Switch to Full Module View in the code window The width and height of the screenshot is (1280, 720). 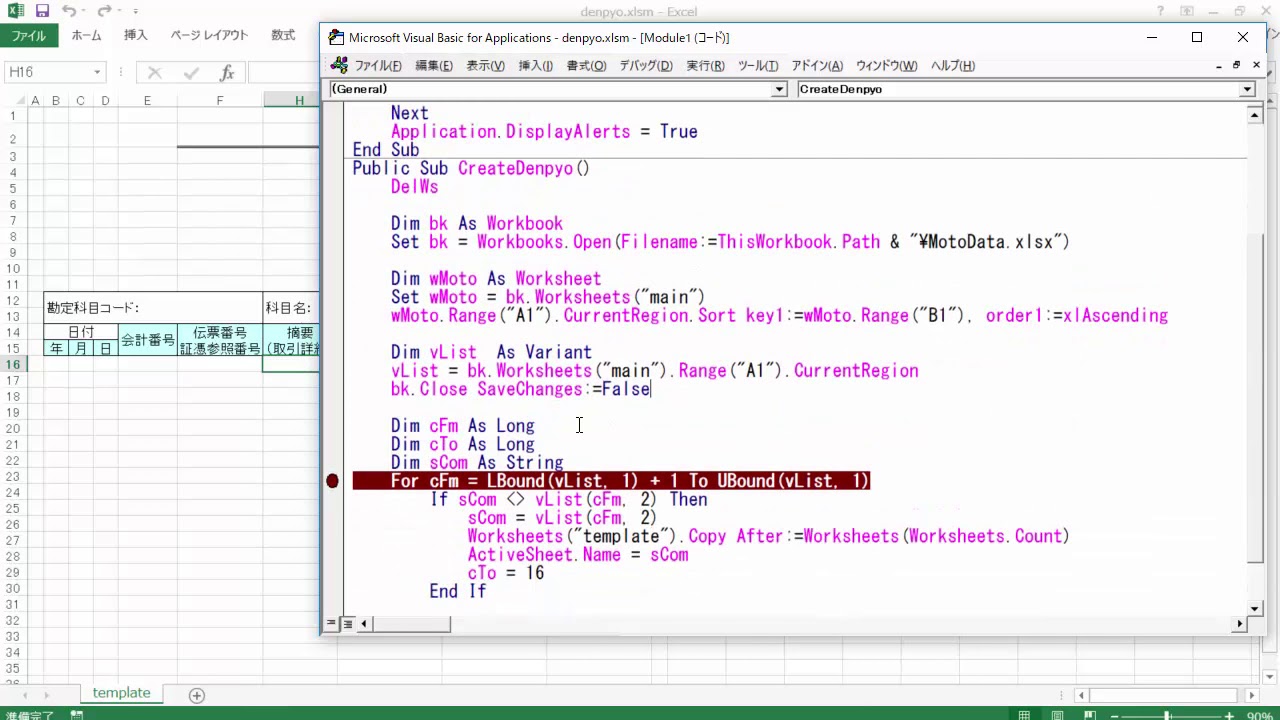347,624
